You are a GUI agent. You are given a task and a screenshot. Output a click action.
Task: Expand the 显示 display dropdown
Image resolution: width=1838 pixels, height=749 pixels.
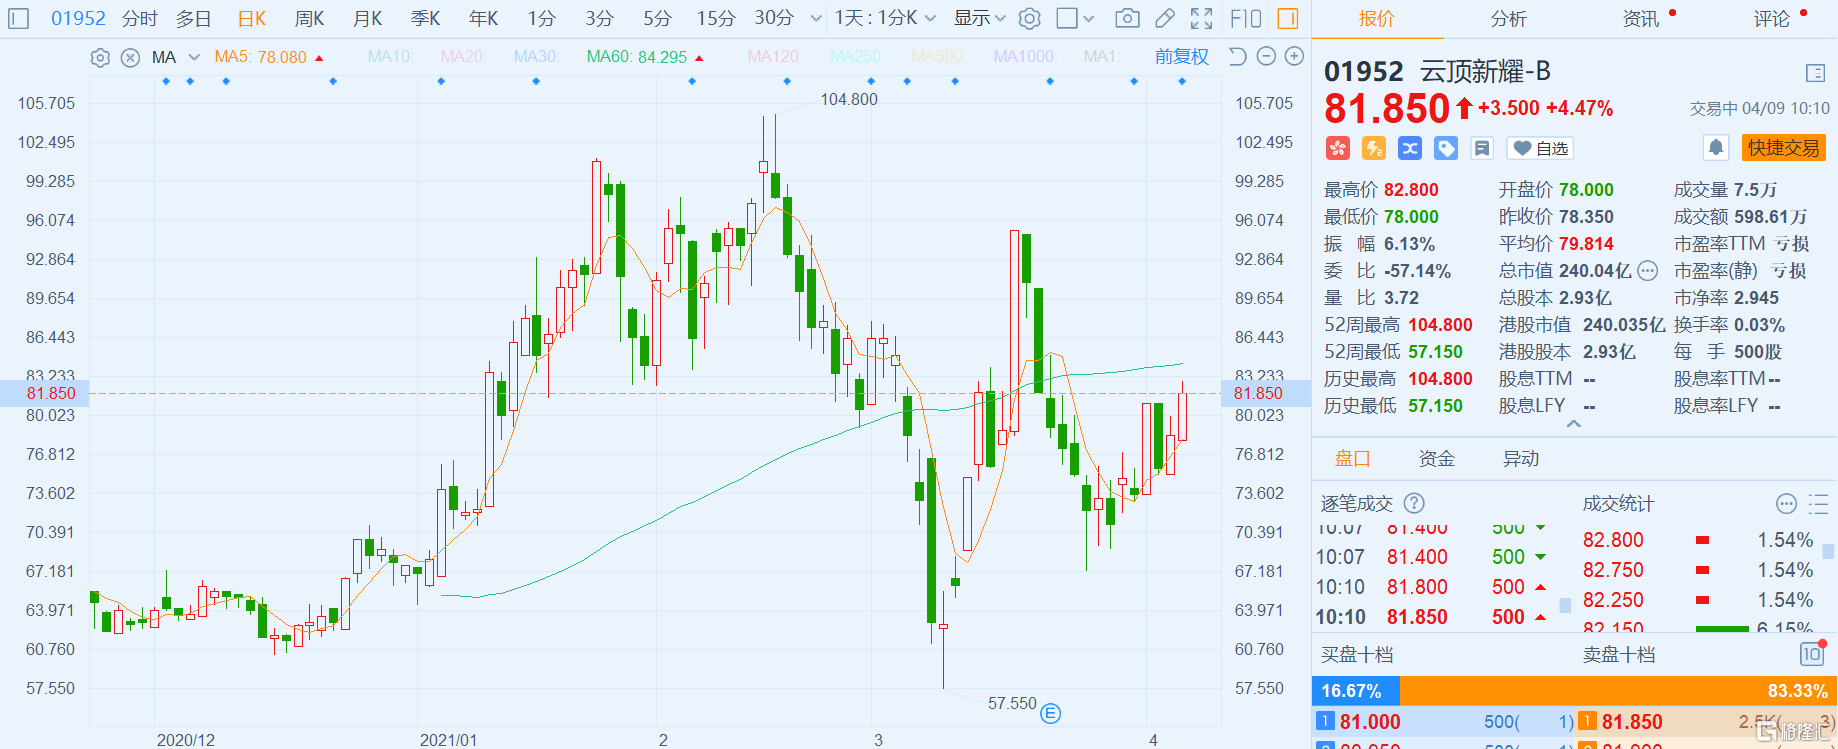(979, 18)
